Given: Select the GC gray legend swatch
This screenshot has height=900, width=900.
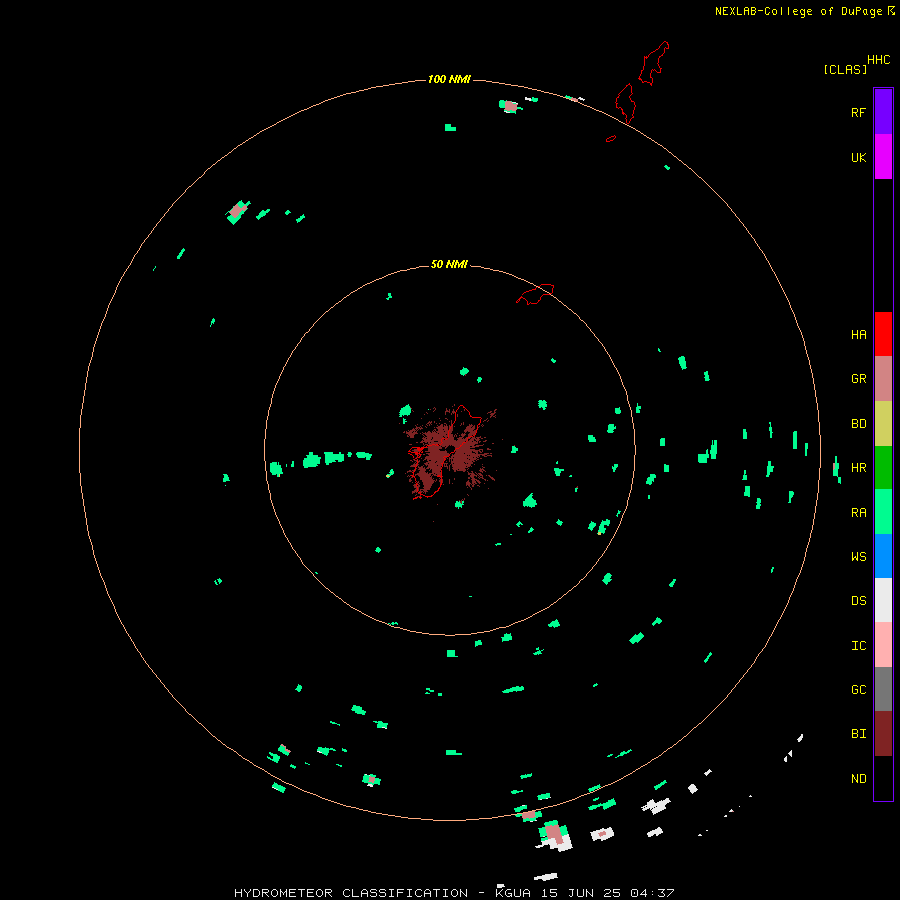Looking at the screenshot, I should tap(883, 689).
